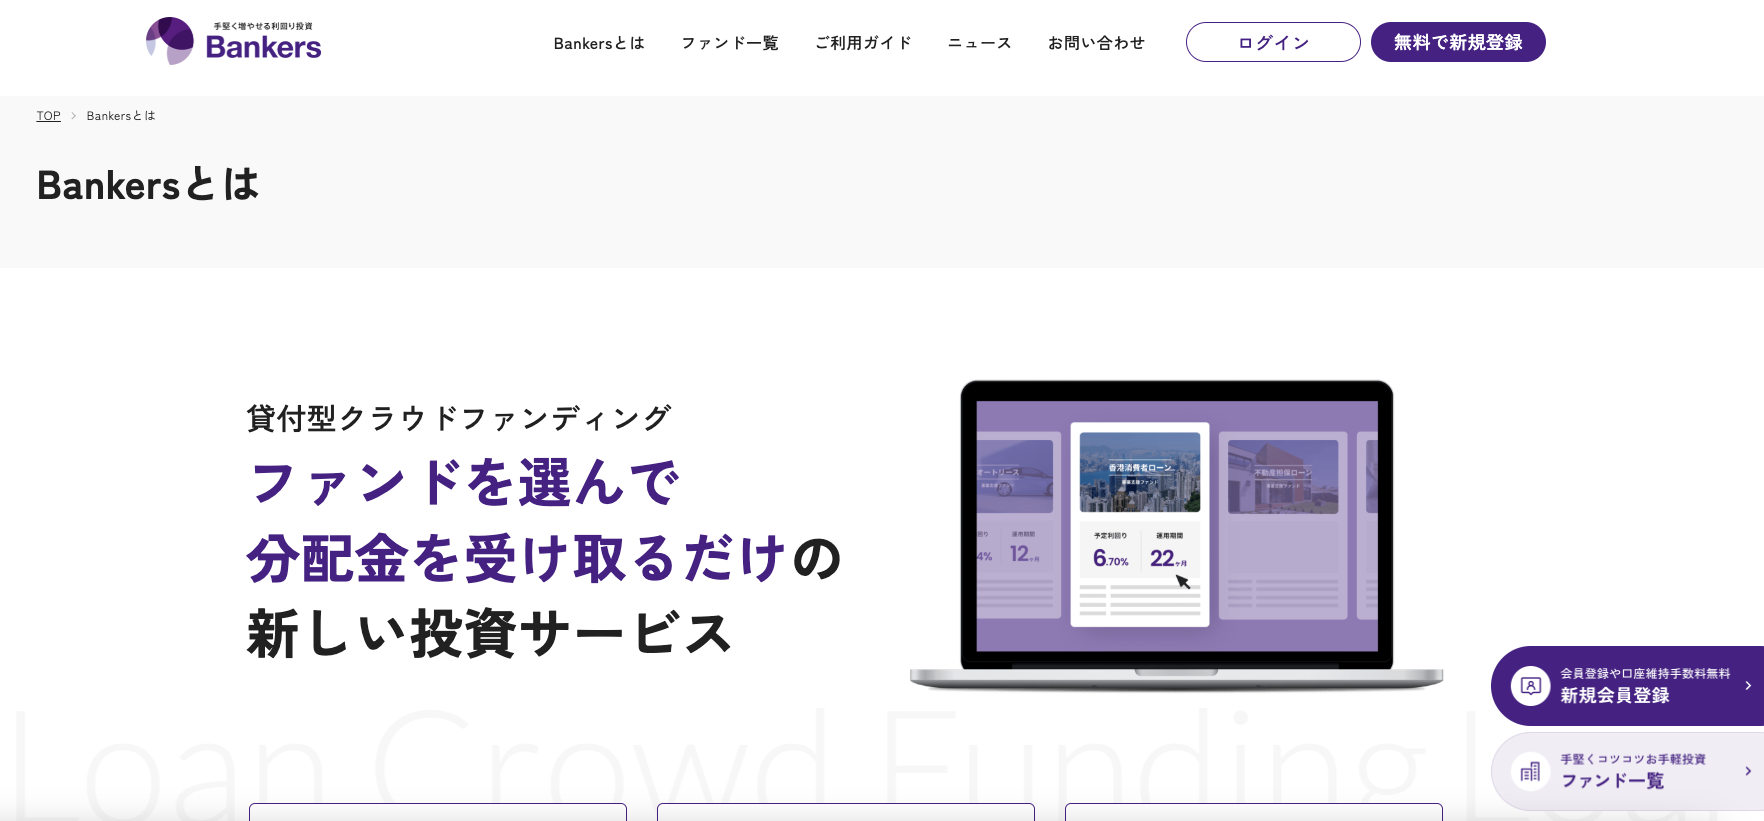Click the chevron on 新規会員登録 banner
This screenshot has height=821, width=1764.
pyautogui.click(x=1748, y=686)
